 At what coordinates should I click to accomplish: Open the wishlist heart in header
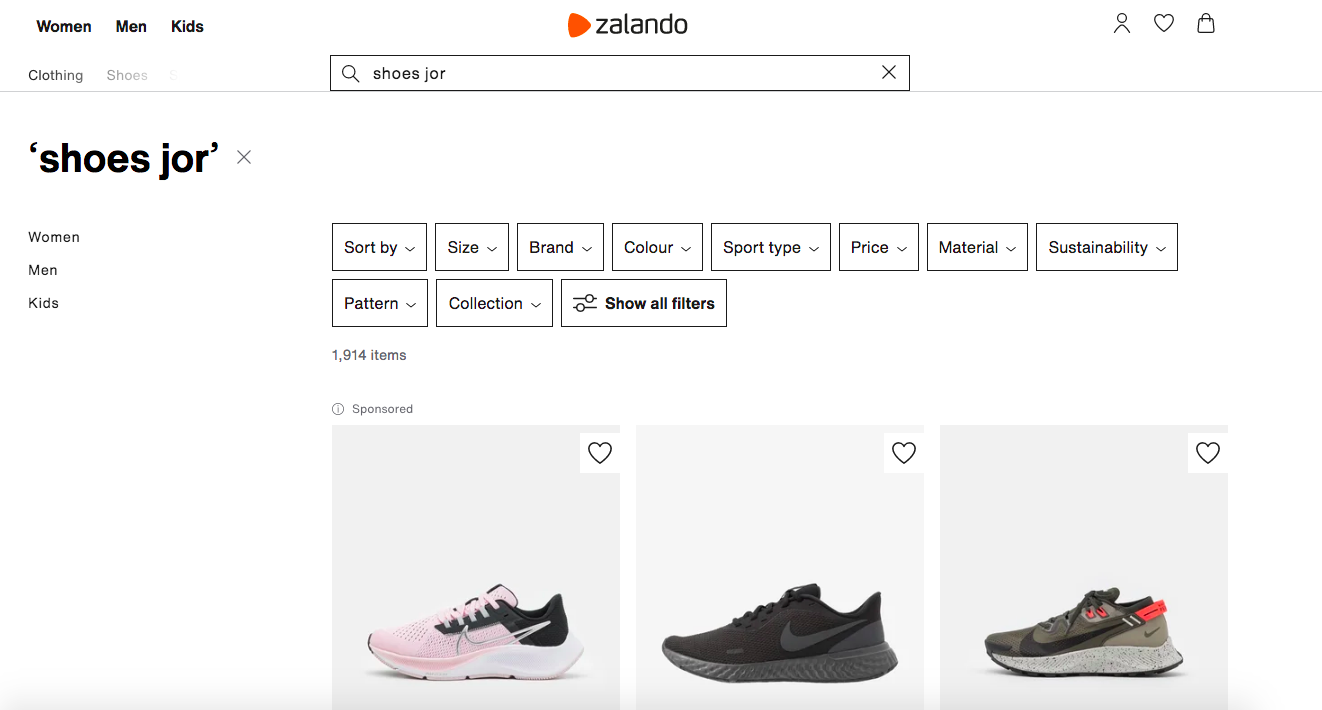pyautogui.click(x=1164, y=23)
